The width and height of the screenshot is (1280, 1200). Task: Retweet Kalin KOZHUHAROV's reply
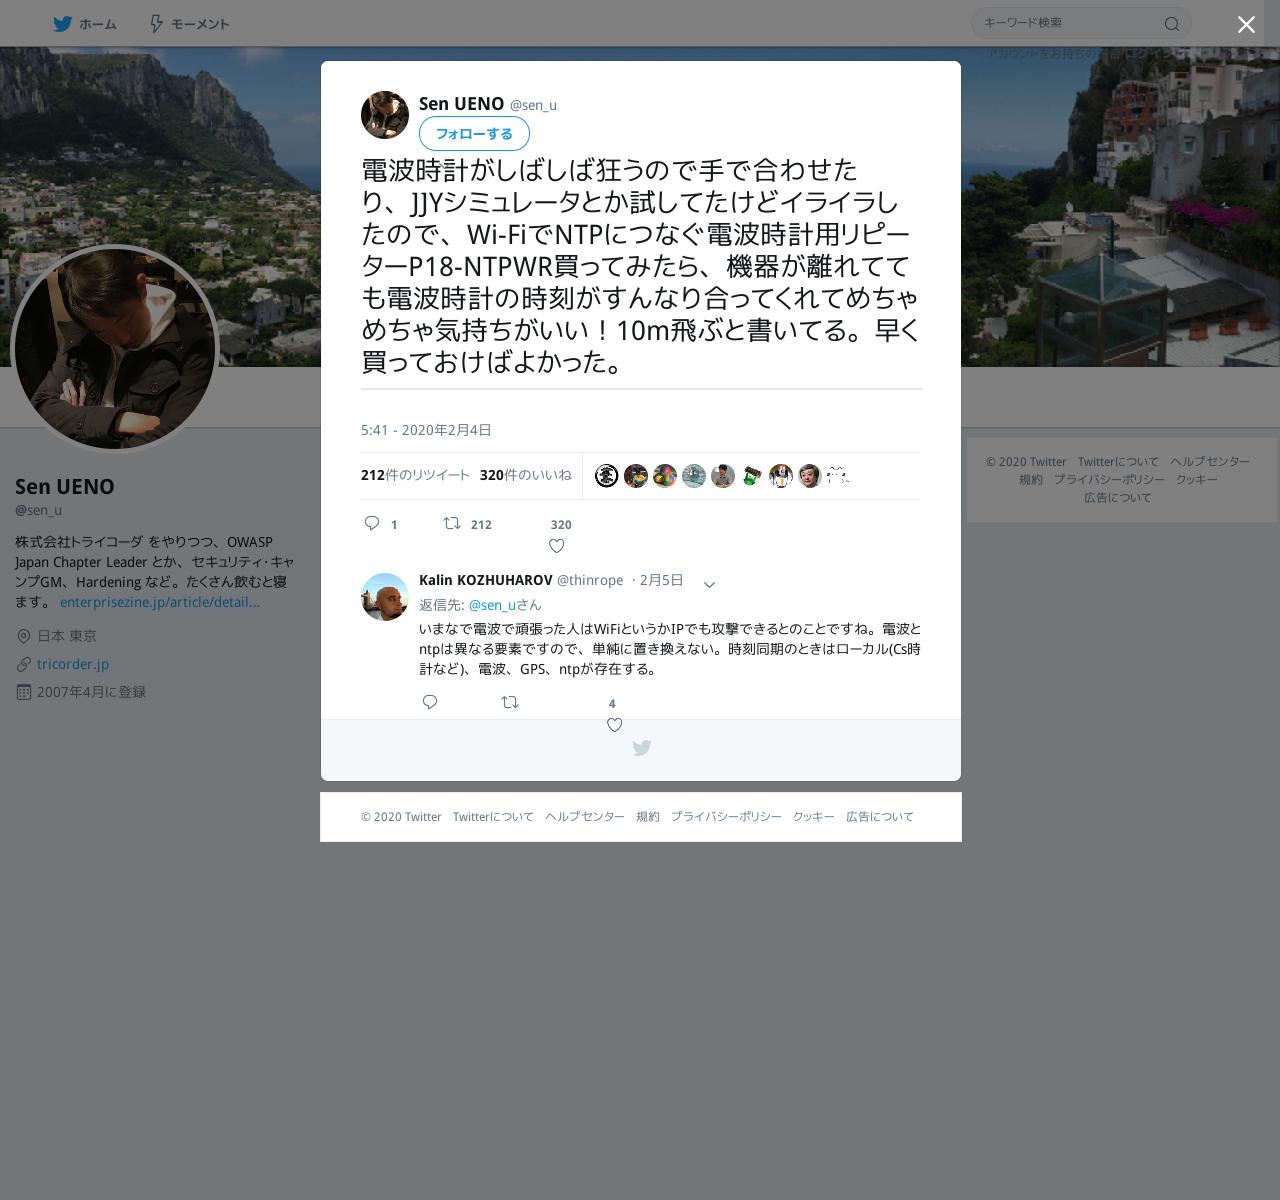point(510,702)
